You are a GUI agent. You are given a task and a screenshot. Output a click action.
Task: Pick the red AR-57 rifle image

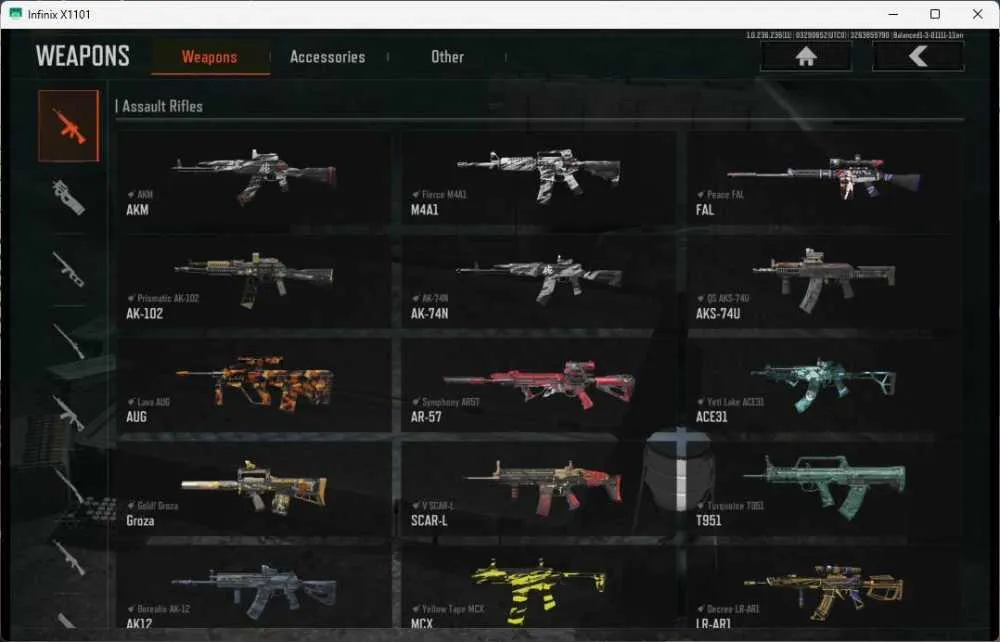click(540, 383)
